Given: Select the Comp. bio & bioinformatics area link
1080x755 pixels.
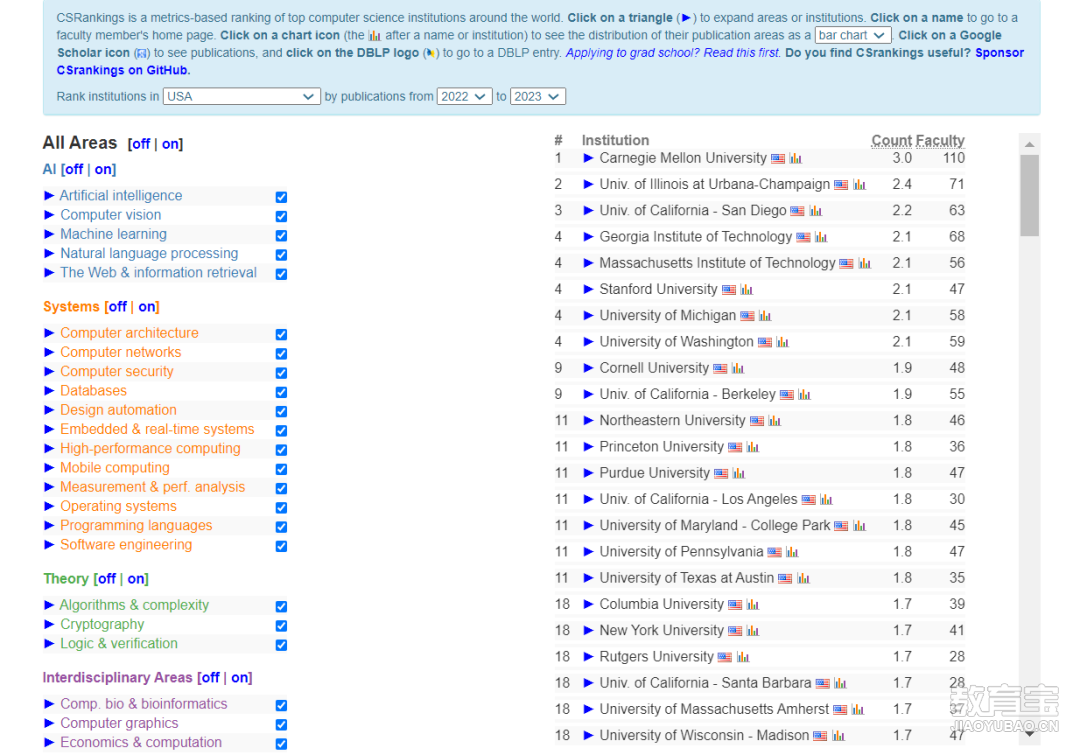Looking at the screenshot, I should coord(143,704).
